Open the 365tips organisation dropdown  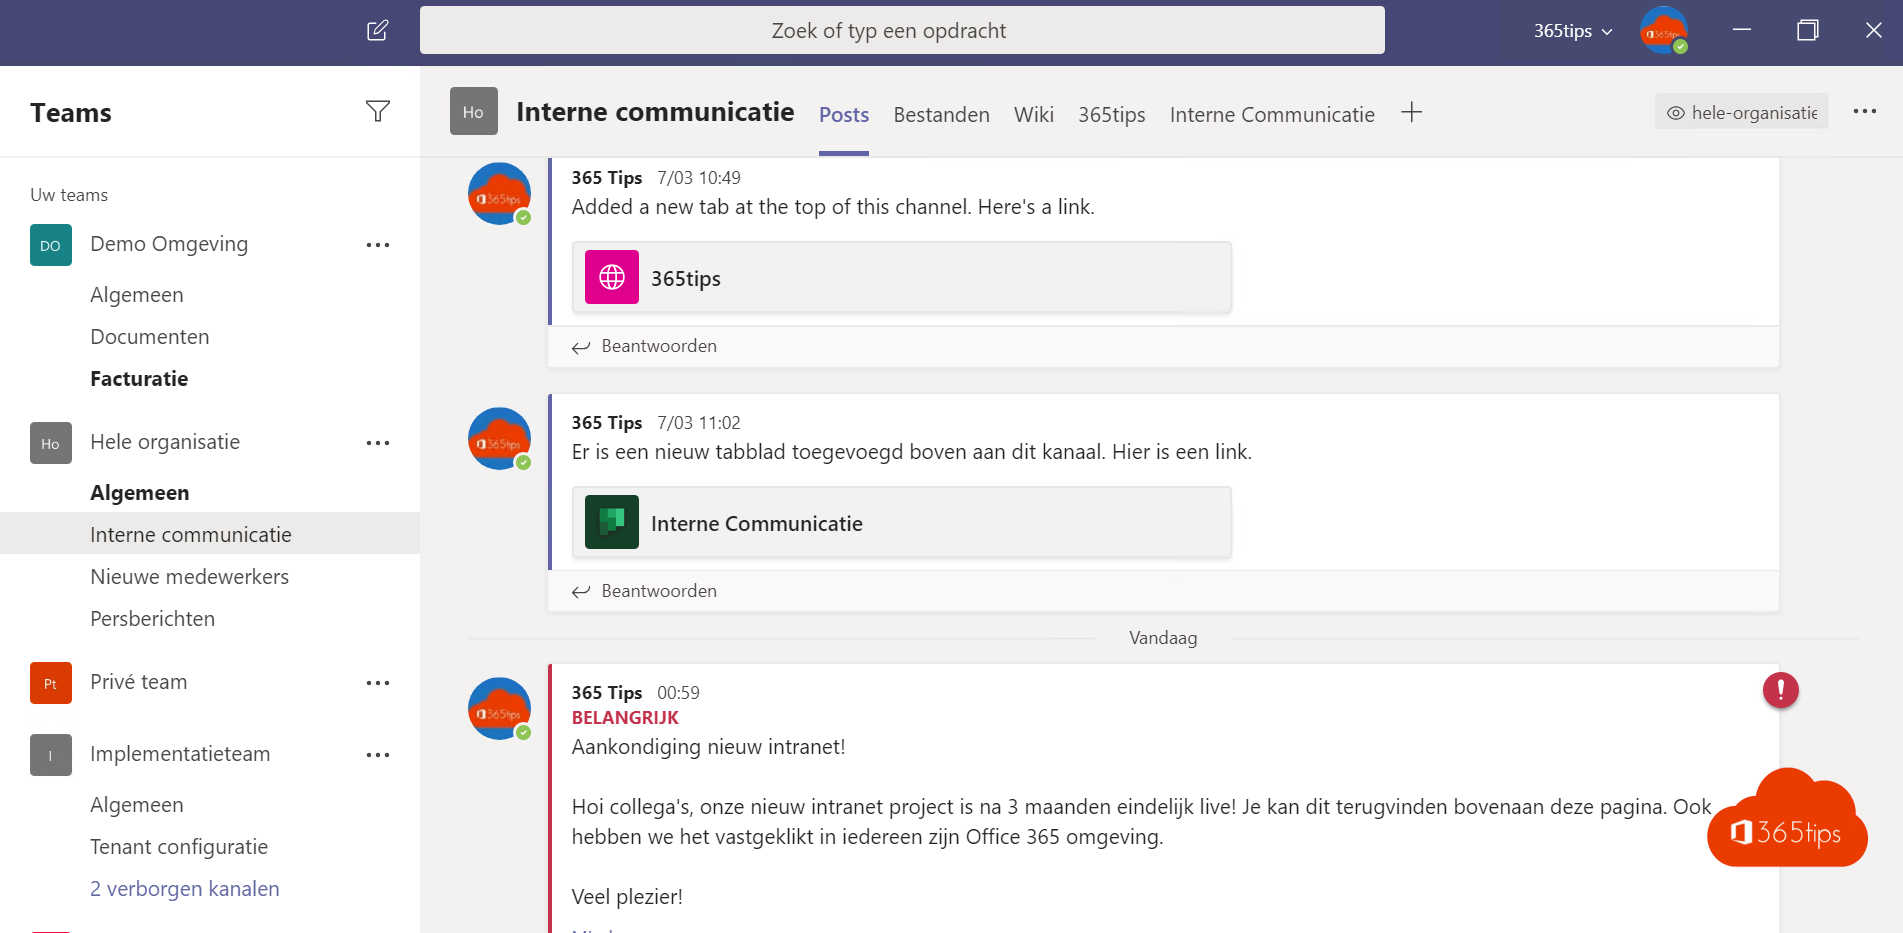coord(1573,31)
